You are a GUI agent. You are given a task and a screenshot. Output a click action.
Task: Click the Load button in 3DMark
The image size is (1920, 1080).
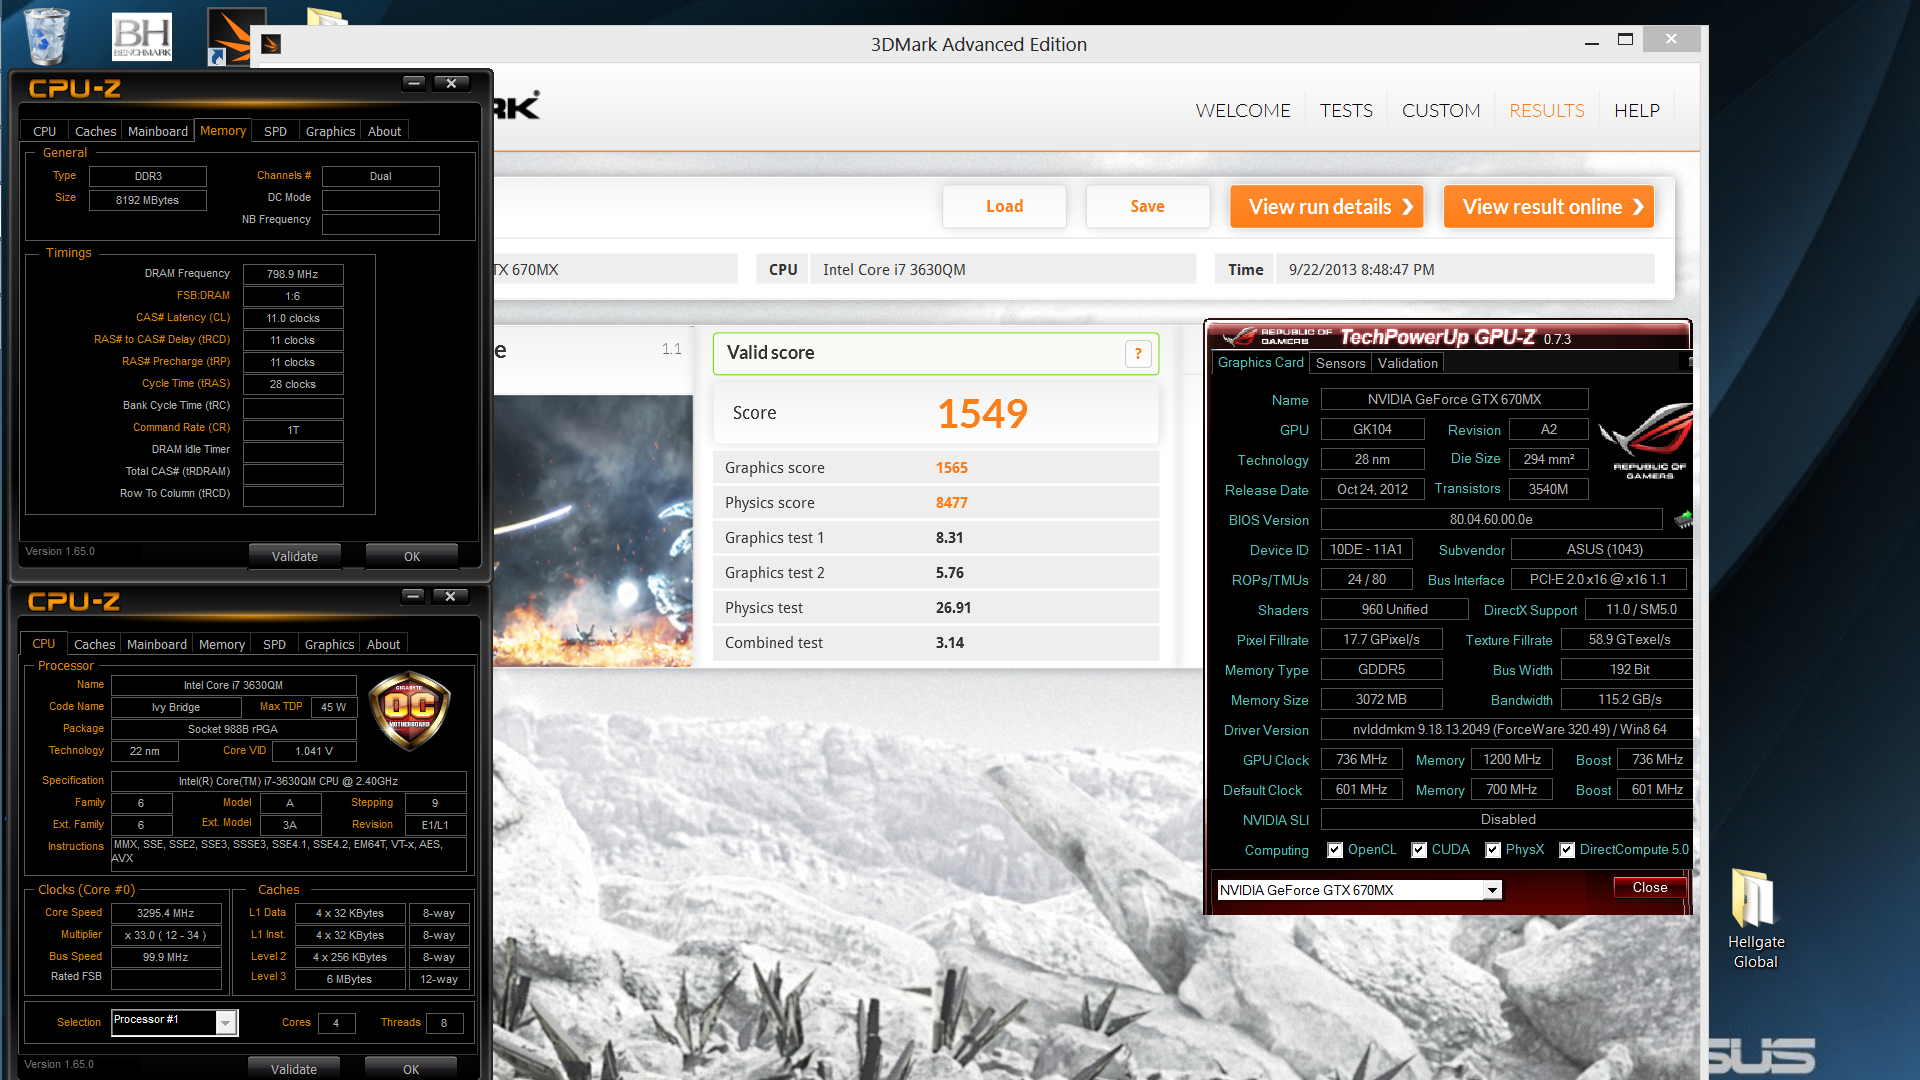coord(1004,206)
